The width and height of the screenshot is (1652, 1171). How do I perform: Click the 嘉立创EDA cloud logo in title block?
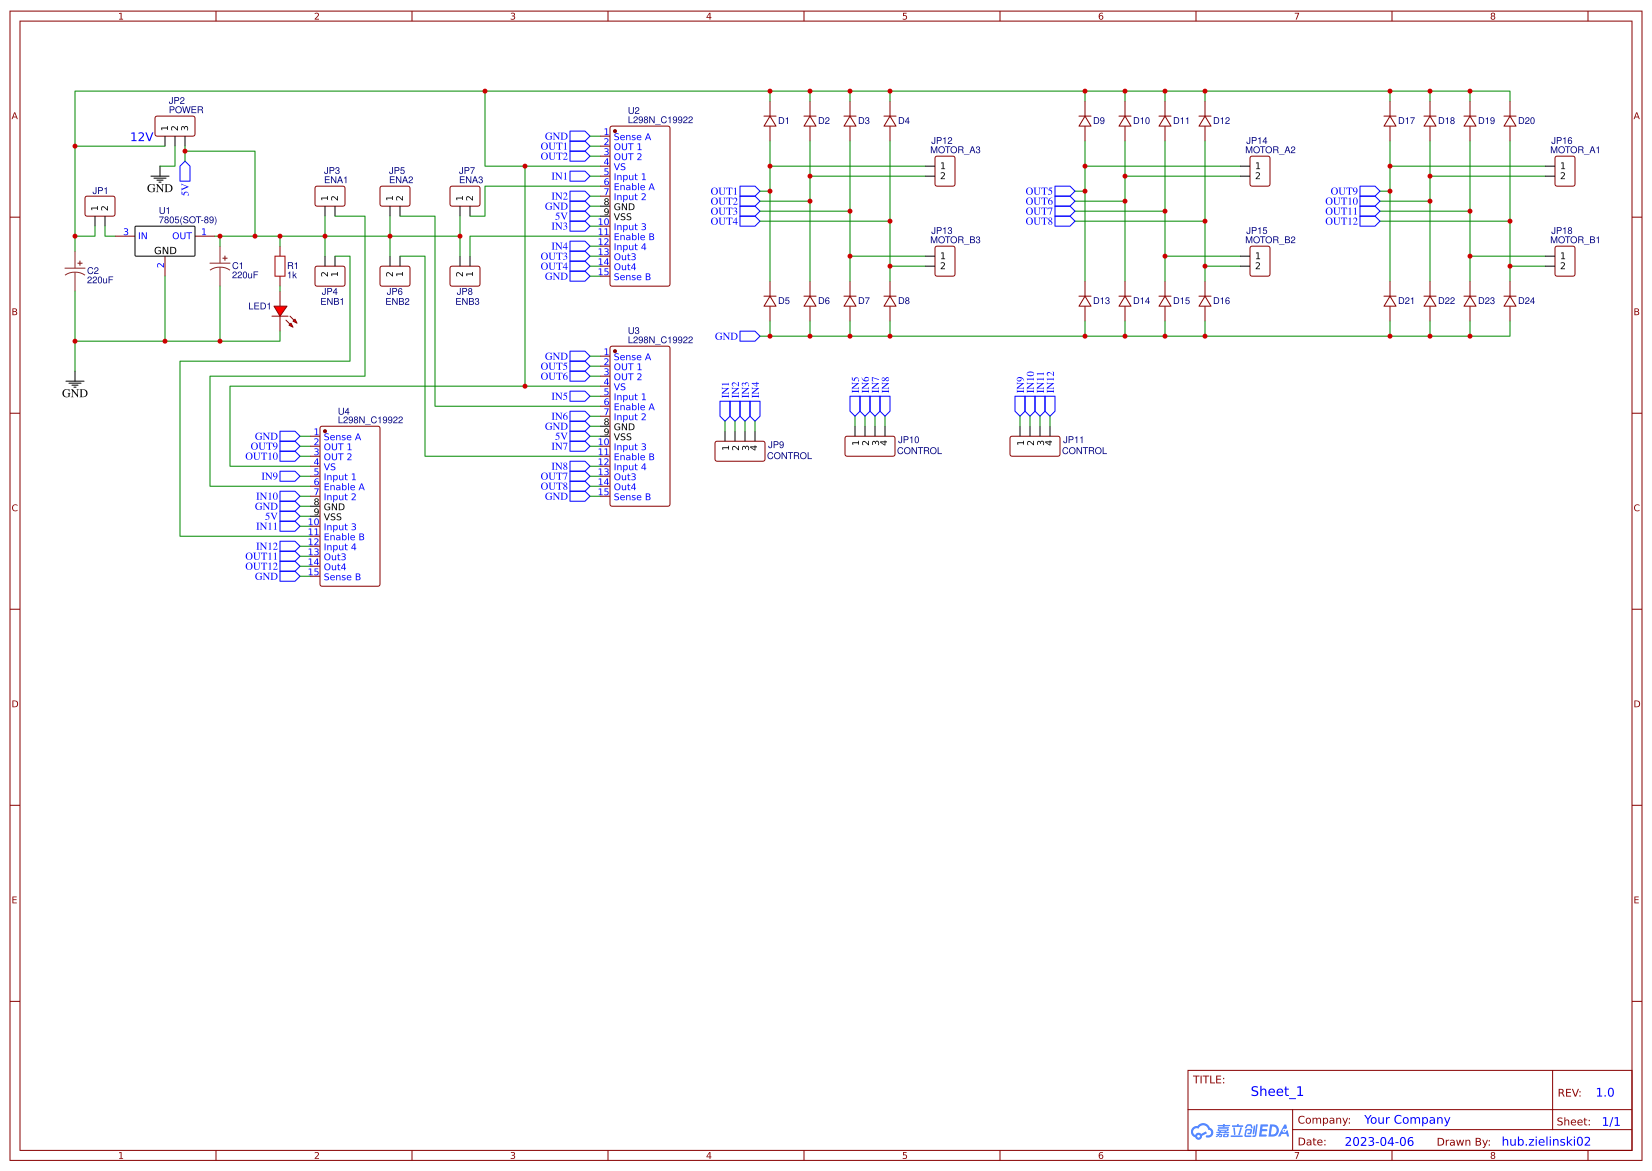tap(1240, 1131)
